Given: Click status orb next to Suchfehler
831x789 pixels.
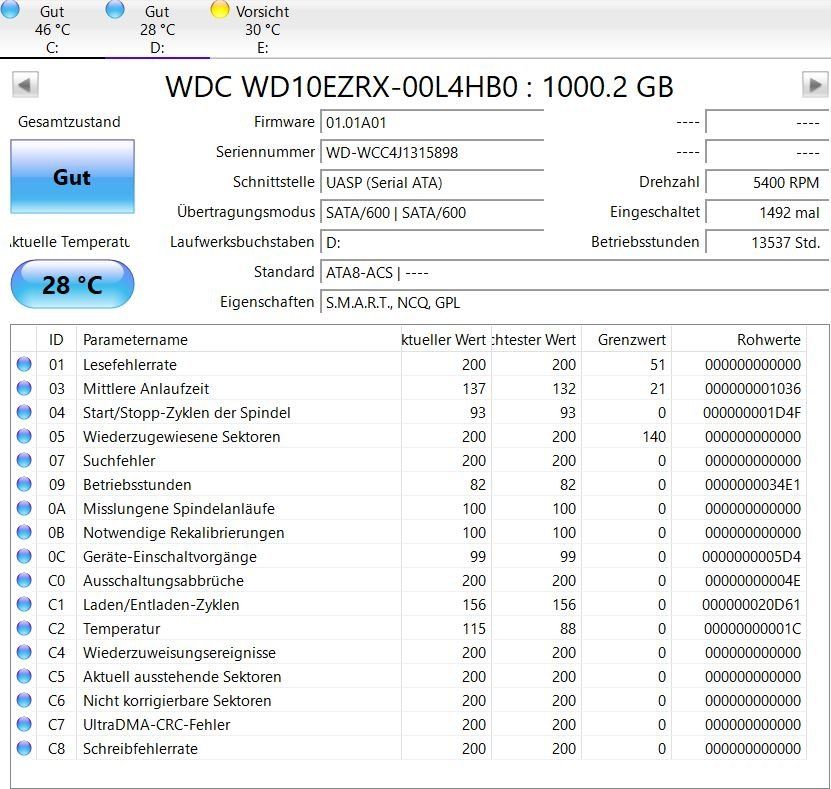Looking at the screenshot, I should coord(24,460).
